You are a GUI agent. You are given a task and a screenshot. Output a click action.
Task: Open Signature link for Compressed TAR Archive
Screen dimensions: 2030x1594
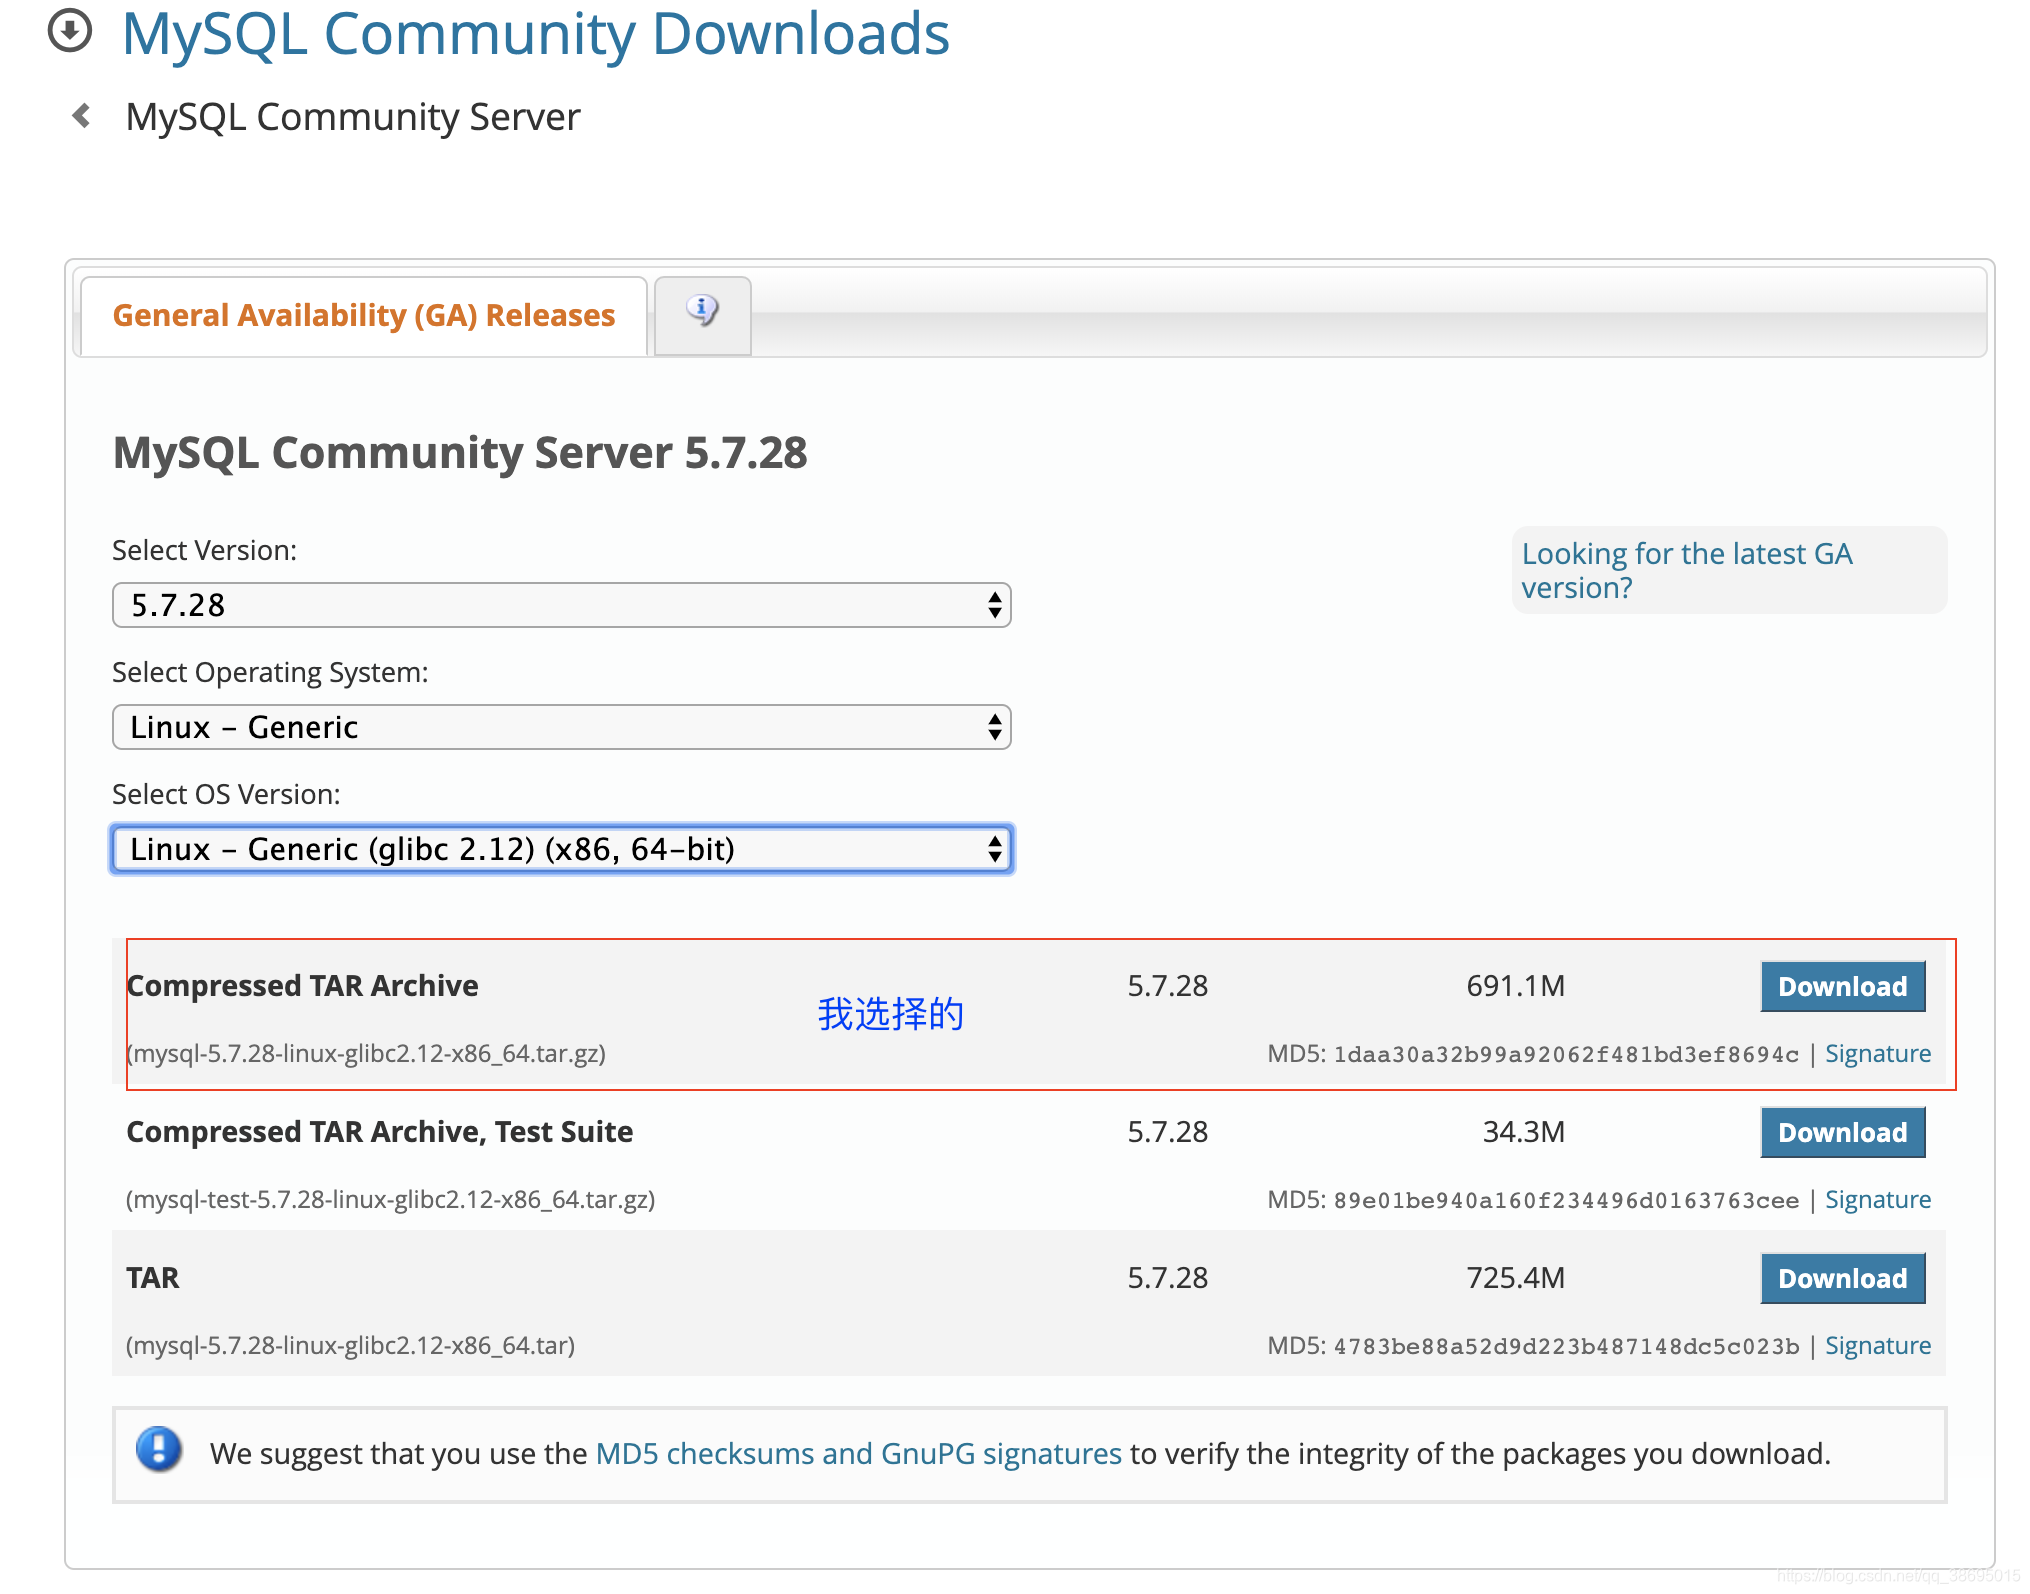[x=1878, y=1054]
